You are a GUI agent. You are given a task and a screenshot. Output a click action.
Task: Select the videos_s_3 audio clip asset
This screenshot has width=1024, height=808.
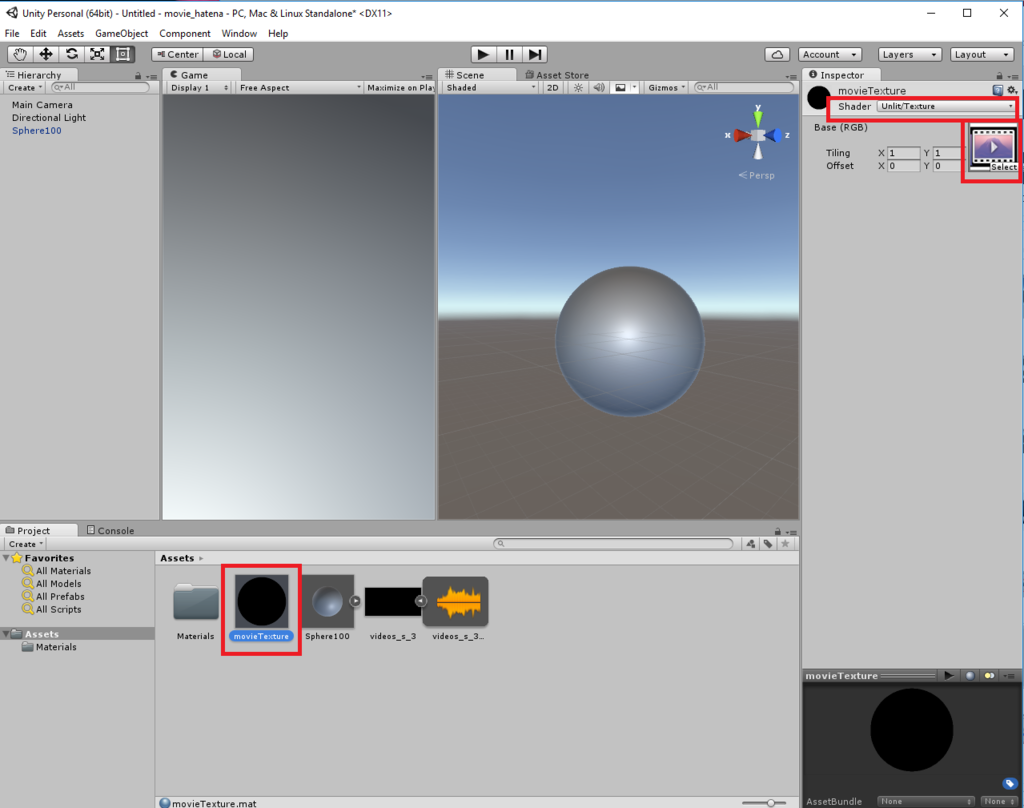pyautogui.click(x=456, y=608)
